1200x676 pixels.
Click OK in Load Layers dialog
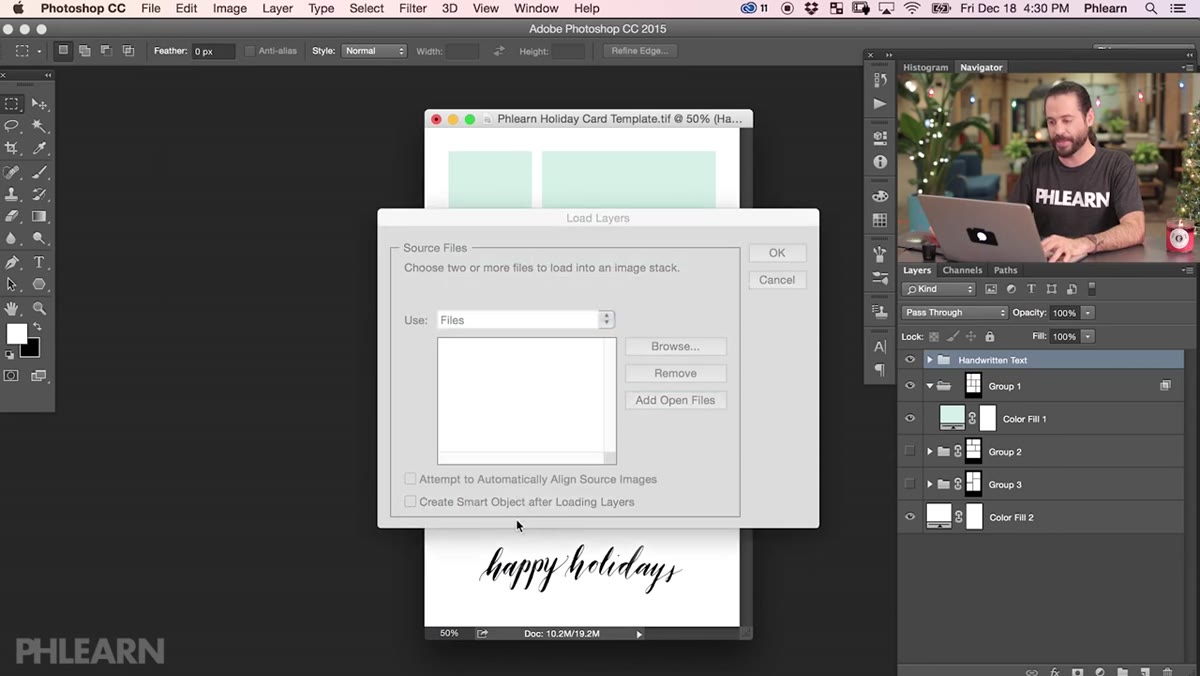pos(777,253)
